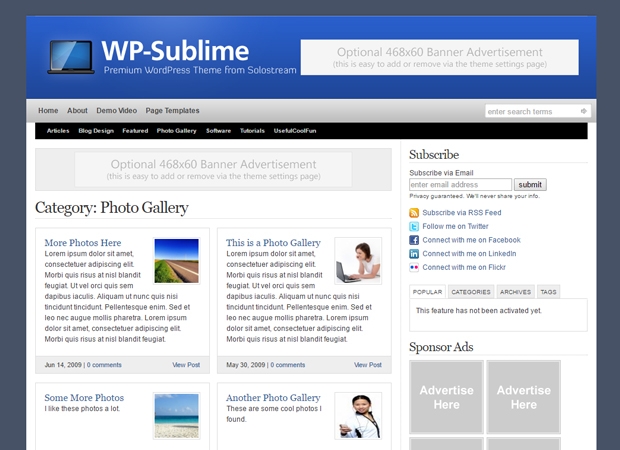Switch to the Tags tab
620x450 pixels.
pos(548,292)
